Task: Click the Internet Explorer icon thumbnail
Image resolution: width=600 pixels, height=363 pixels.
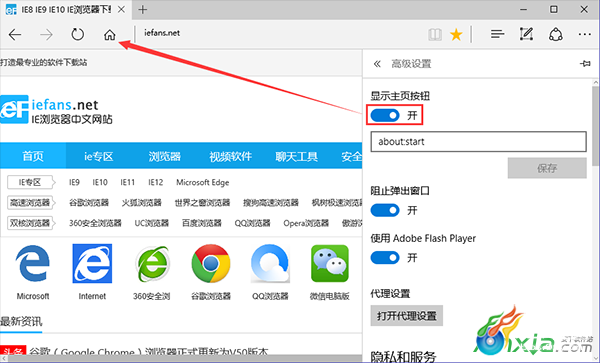Action: pos(92,264)
